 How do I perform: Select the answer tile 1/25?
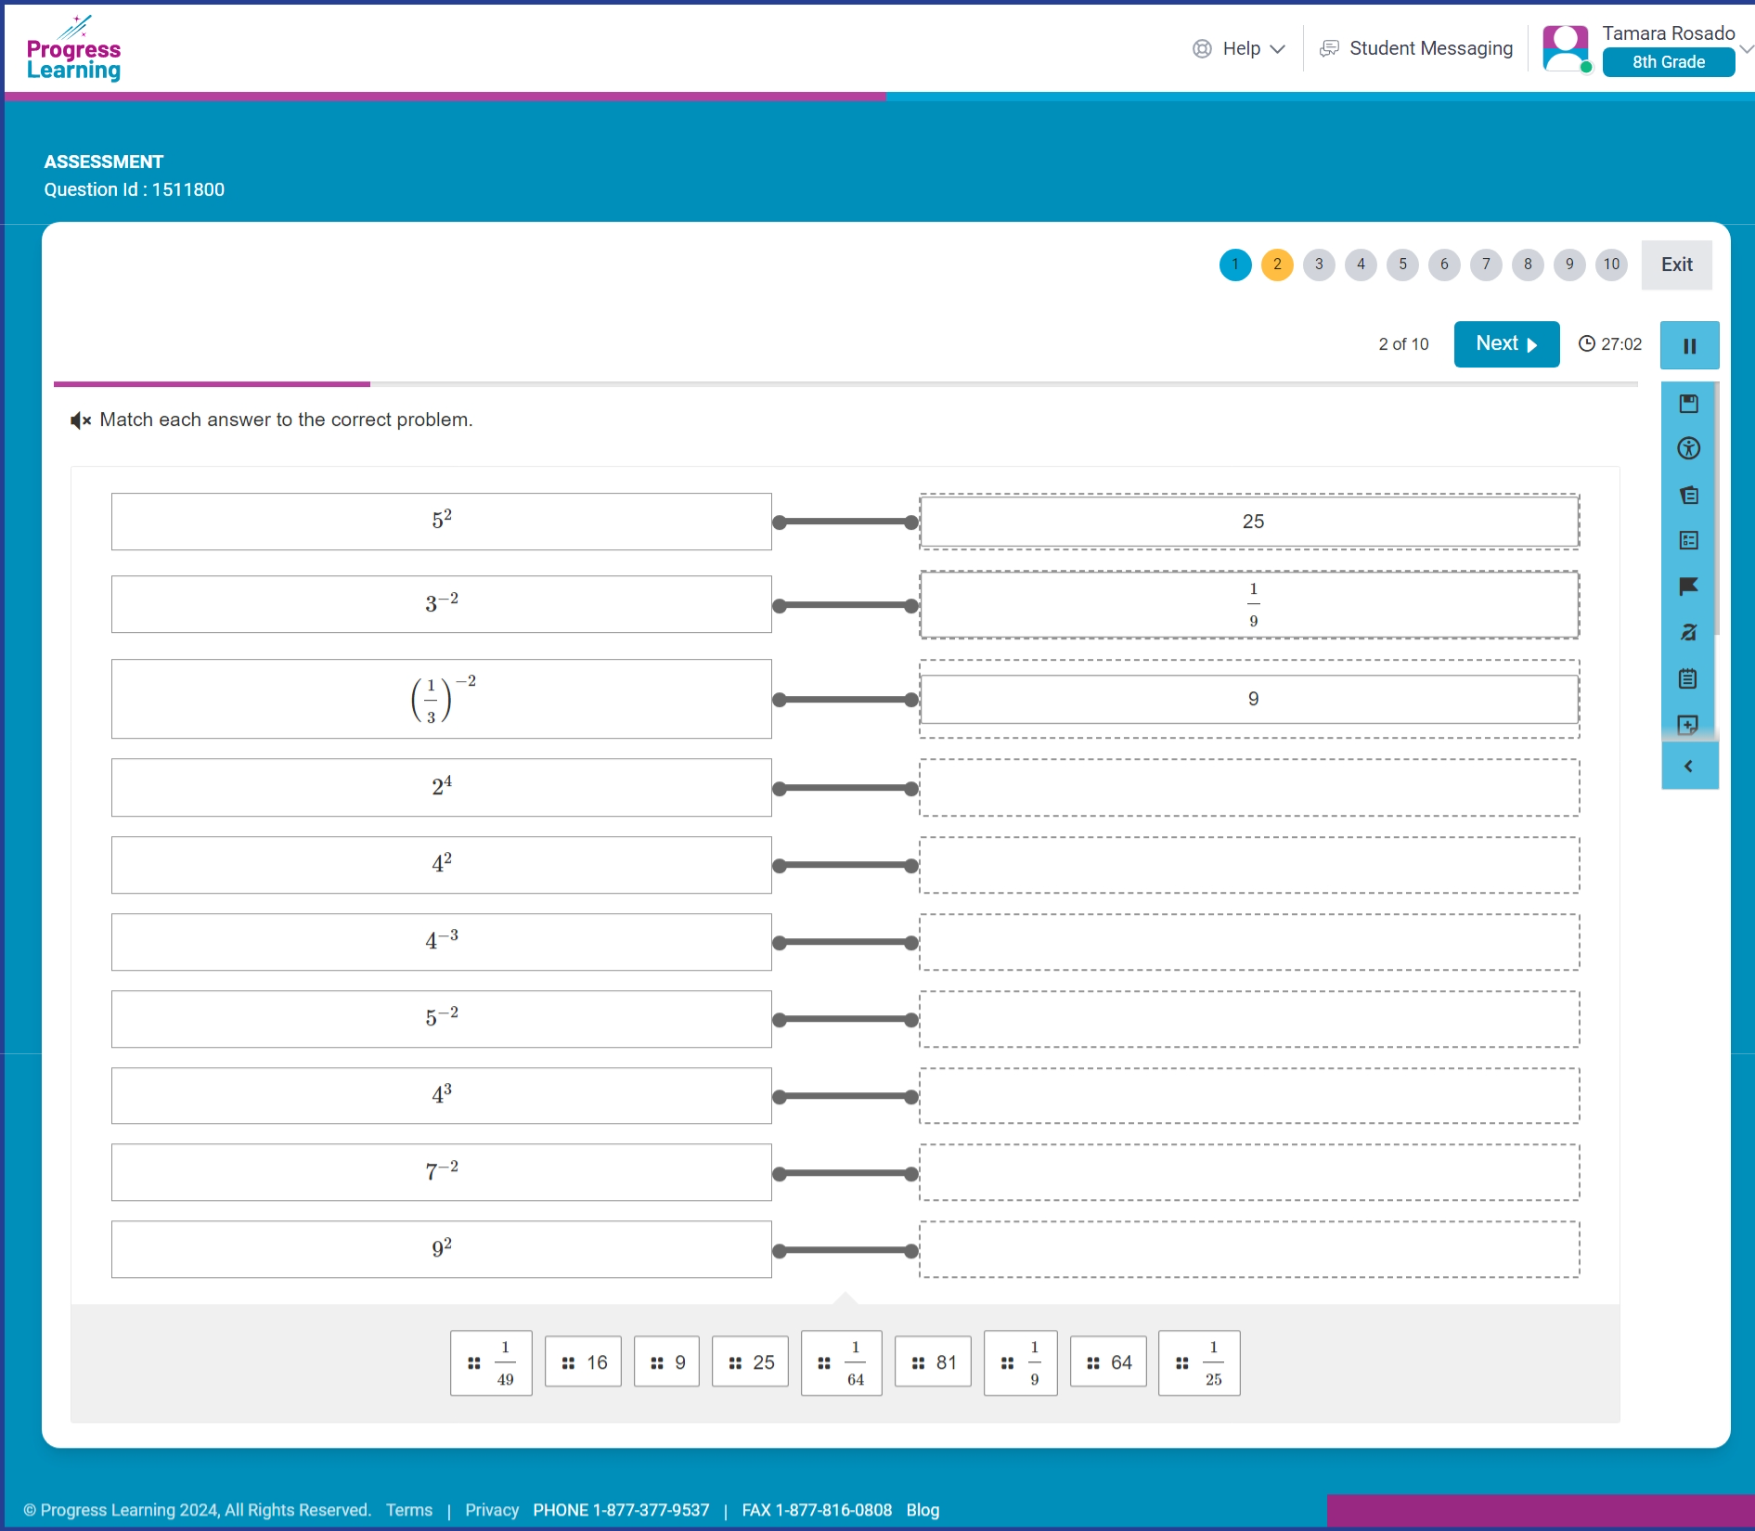coord(1199,1363)
